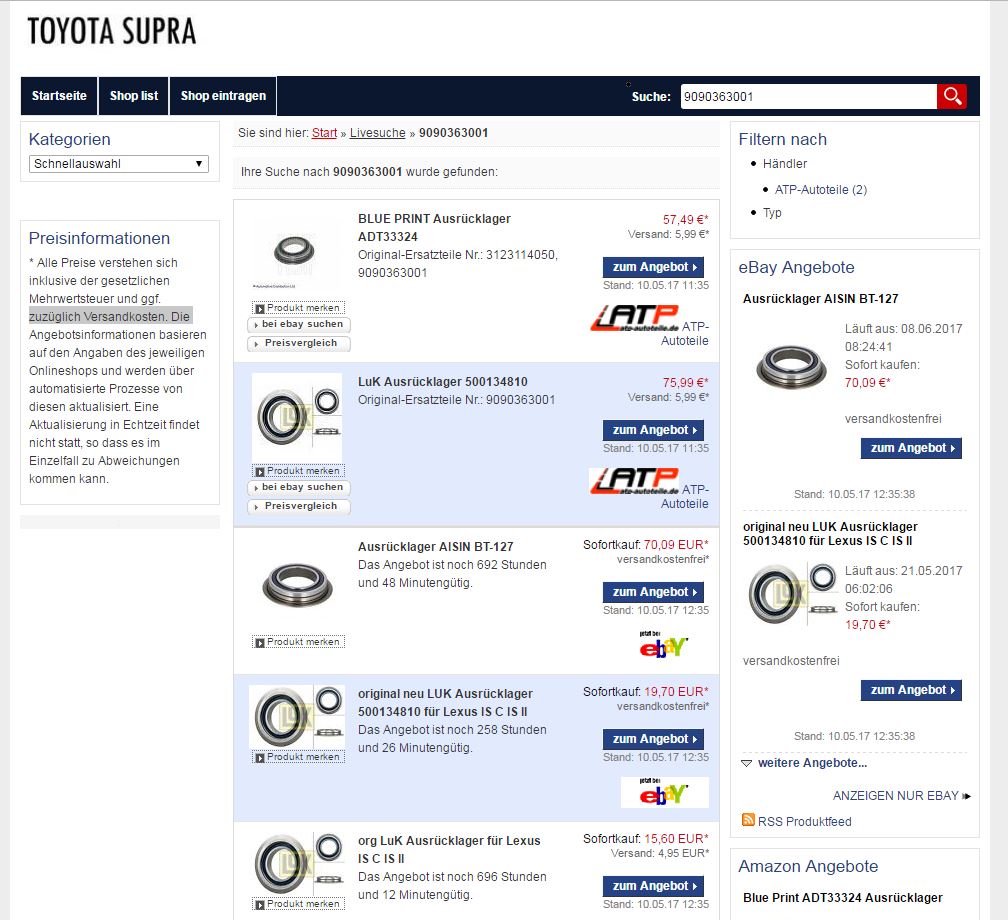Screen dimensions: 1008x920
Task: Open the AISIN BT-127 product image in results
Action: [x=297, y=584]
